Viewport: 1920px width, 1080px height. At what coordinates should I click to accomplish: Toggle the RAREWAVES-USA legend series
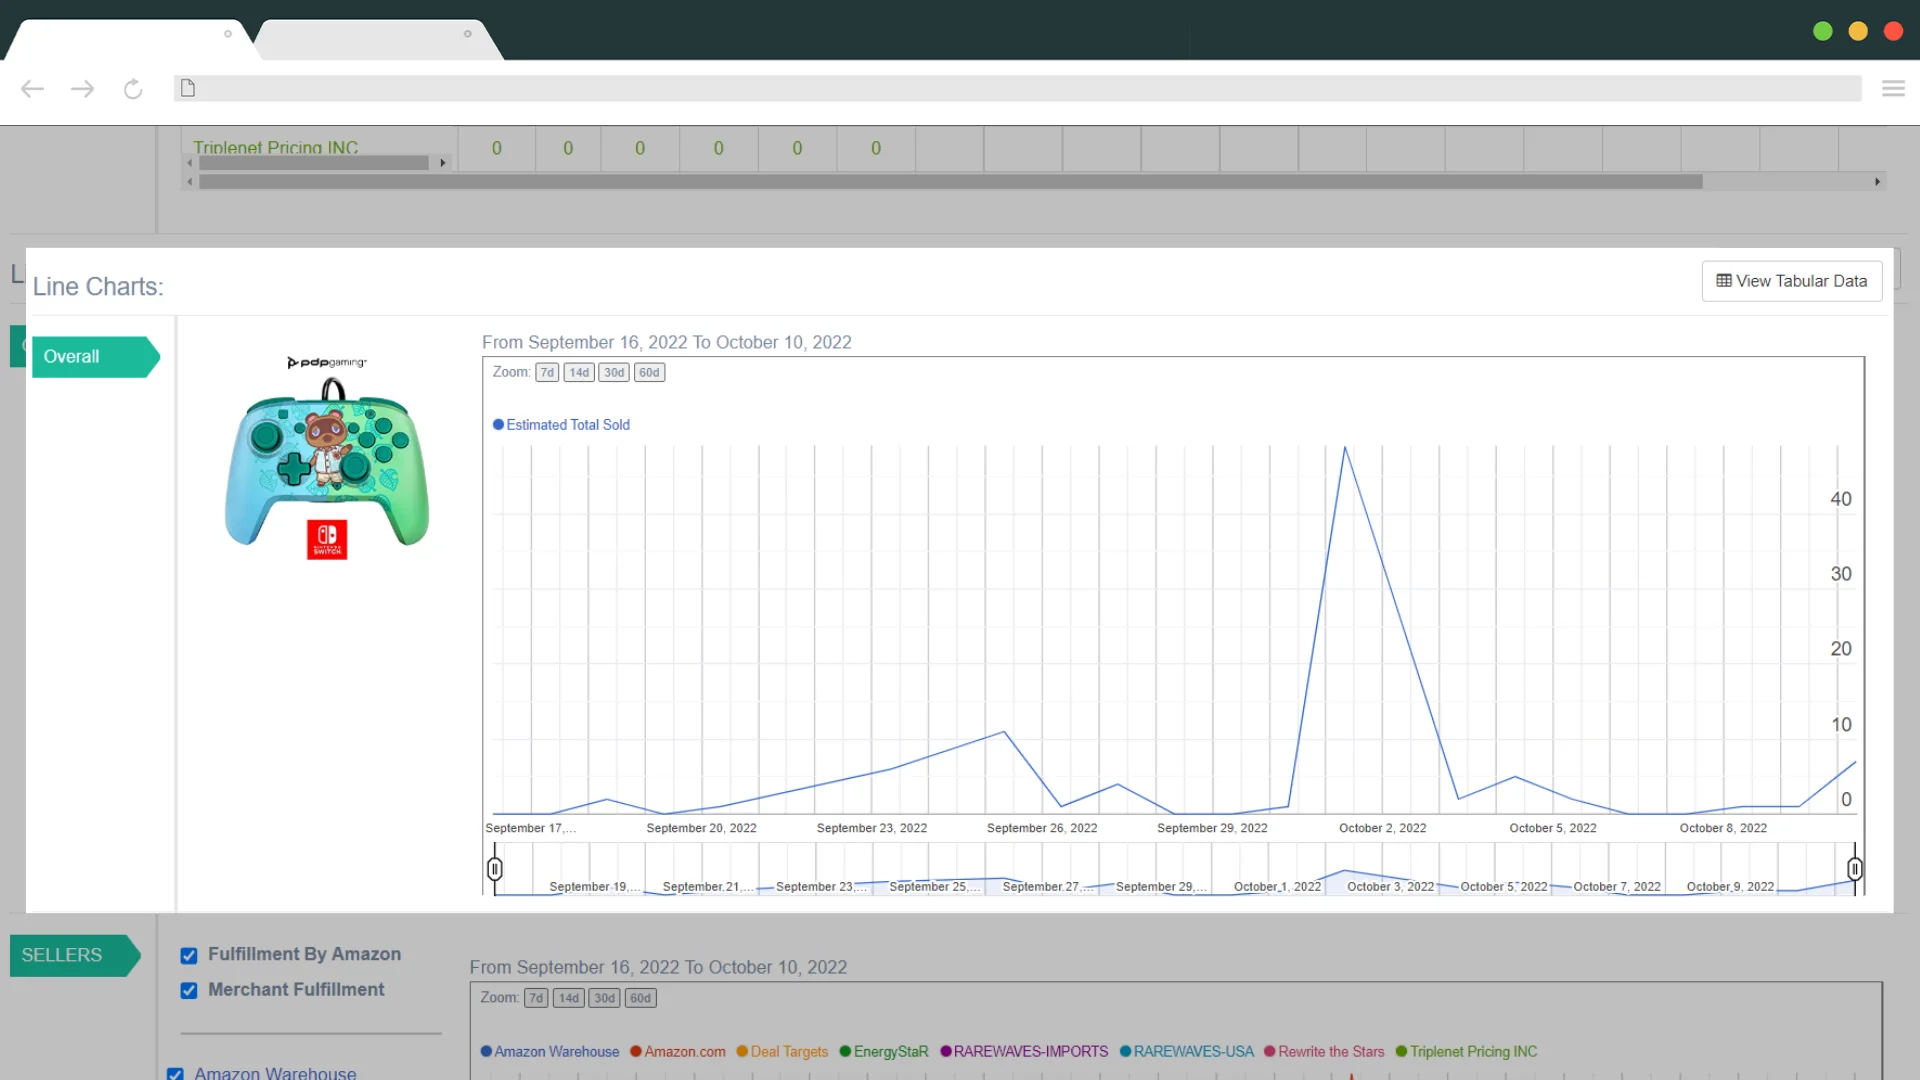pyautogui.click(x=1186, y=1052)
